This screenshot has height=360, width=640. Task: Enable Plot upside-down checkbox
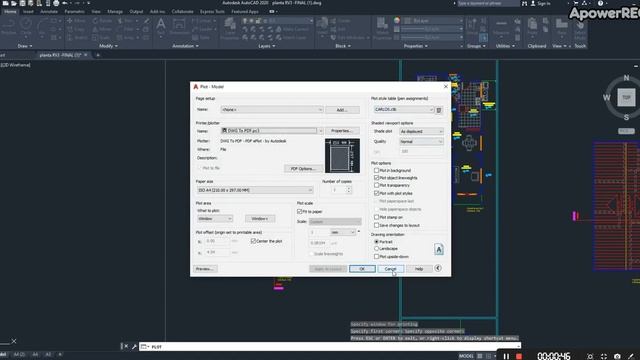pos(376,256)
